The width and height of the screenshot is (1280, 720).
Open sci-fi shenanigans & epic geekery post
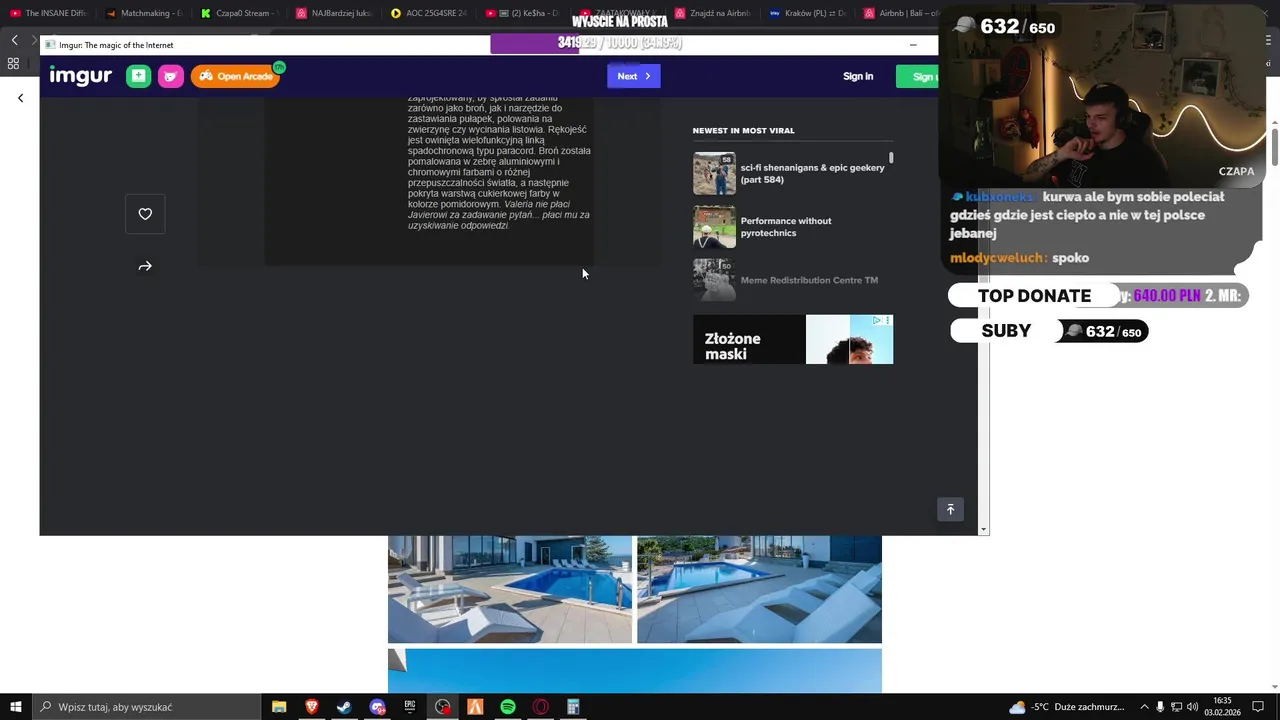coord(812,173)
